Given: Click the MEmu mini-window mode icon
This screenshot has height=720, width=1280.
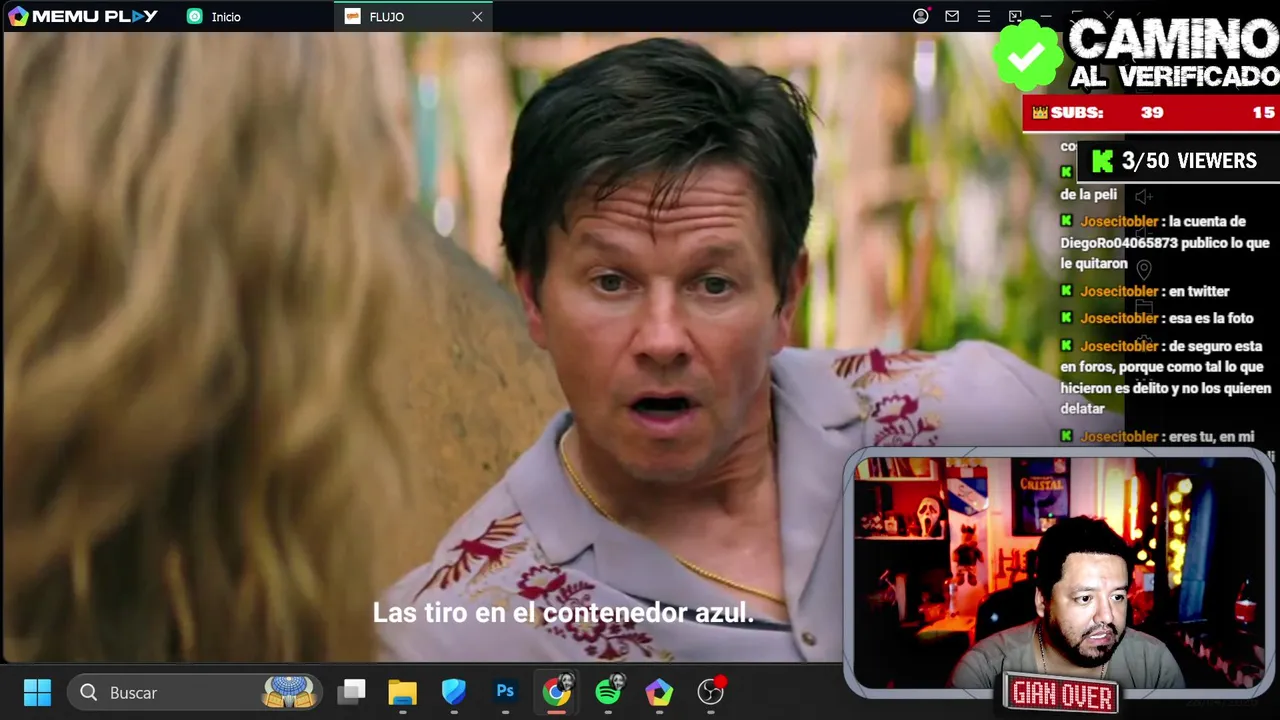Looking at the screenshot, I should coord(1015,16).
